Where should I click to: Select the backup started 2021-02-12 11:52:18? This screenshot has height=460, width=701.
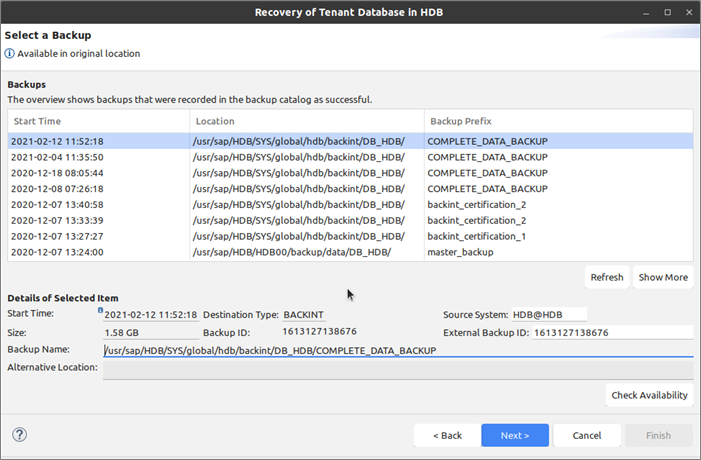(x=350, y=141)
